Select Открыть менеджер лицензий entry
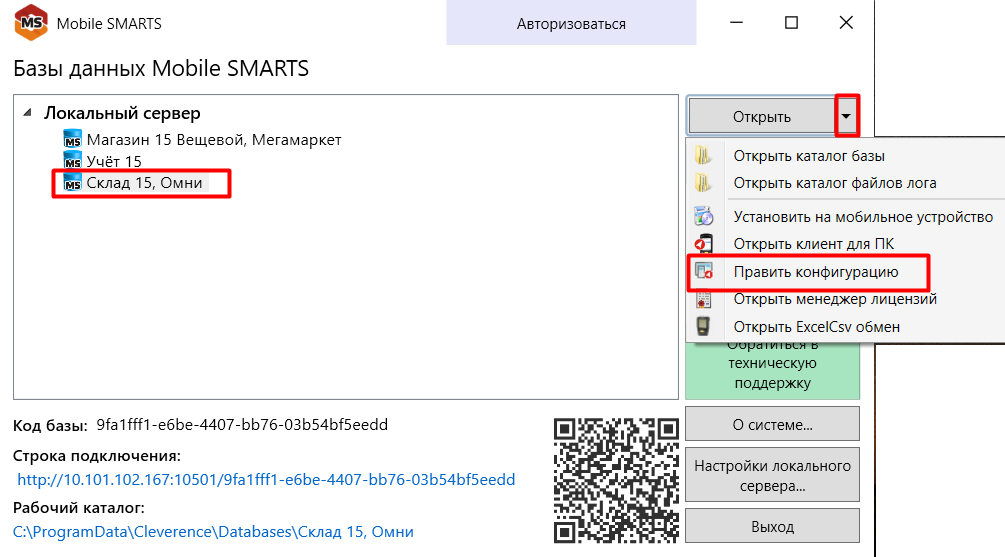The width and height of the screenshot is (1005, 557). tap(835, 299)
